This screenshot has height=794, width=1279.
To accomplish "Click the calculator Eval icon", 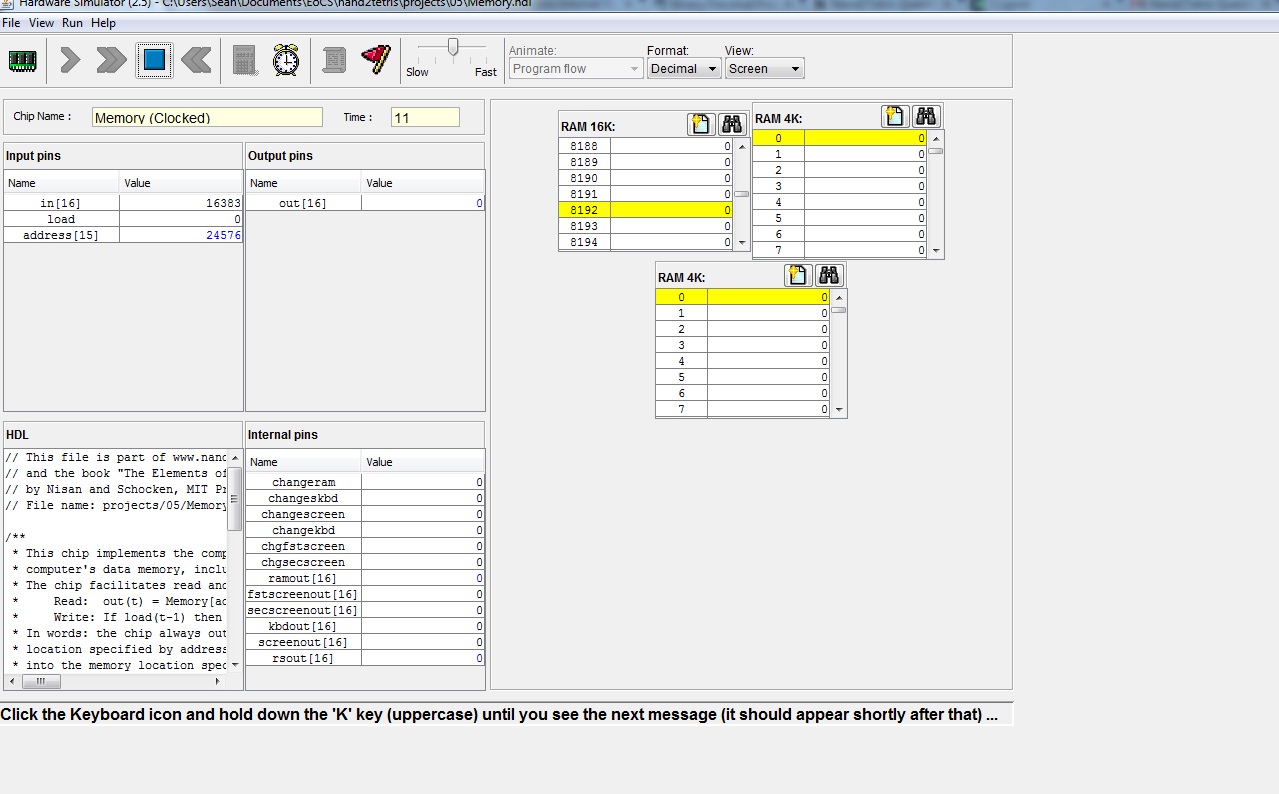I will (245, 61).
